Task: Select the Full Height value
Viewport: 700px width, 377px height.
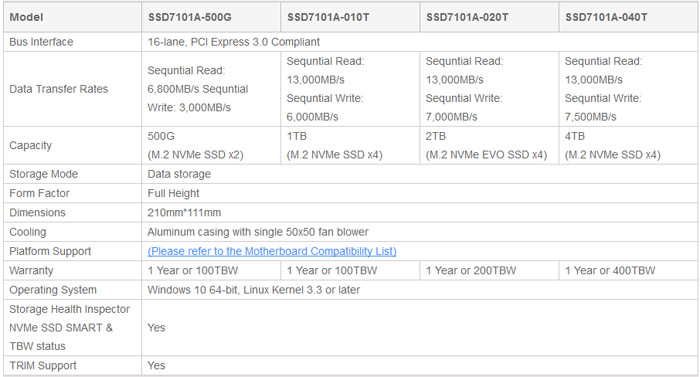Action: coord(173,193)
